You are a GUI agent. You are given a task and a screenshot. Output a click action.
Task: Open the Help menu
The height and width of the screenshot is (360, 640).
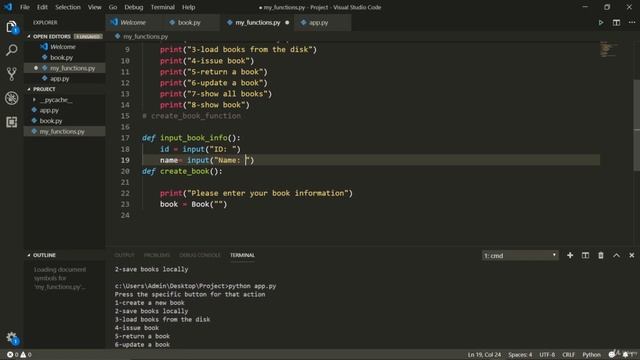tap(188, 7)
